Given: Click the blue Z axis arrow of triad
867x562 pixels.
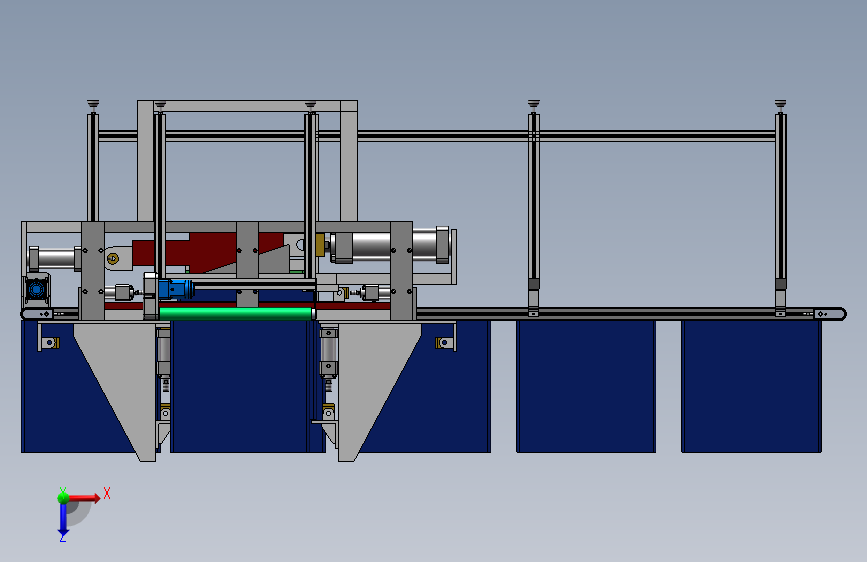Looking at the screenshot, I should tap(63, 519).
